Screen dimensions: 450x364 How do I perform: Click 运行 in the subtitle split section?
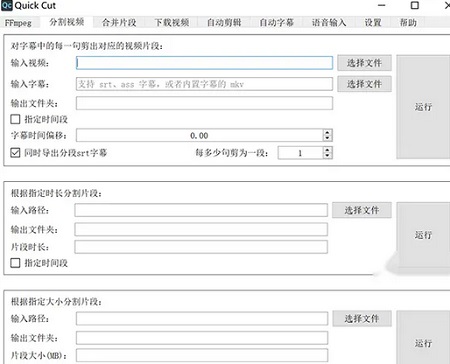tap(423, 107)
